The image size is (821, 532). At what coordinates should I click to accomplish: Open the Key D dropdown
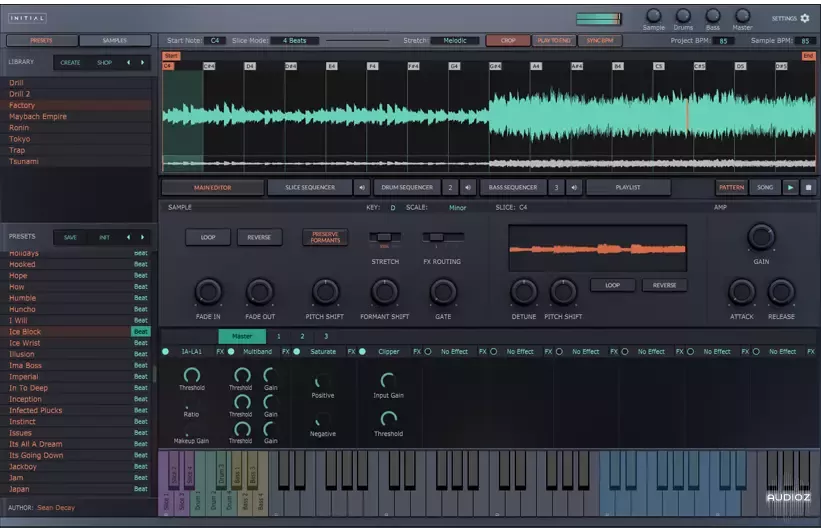coord(393,208)
